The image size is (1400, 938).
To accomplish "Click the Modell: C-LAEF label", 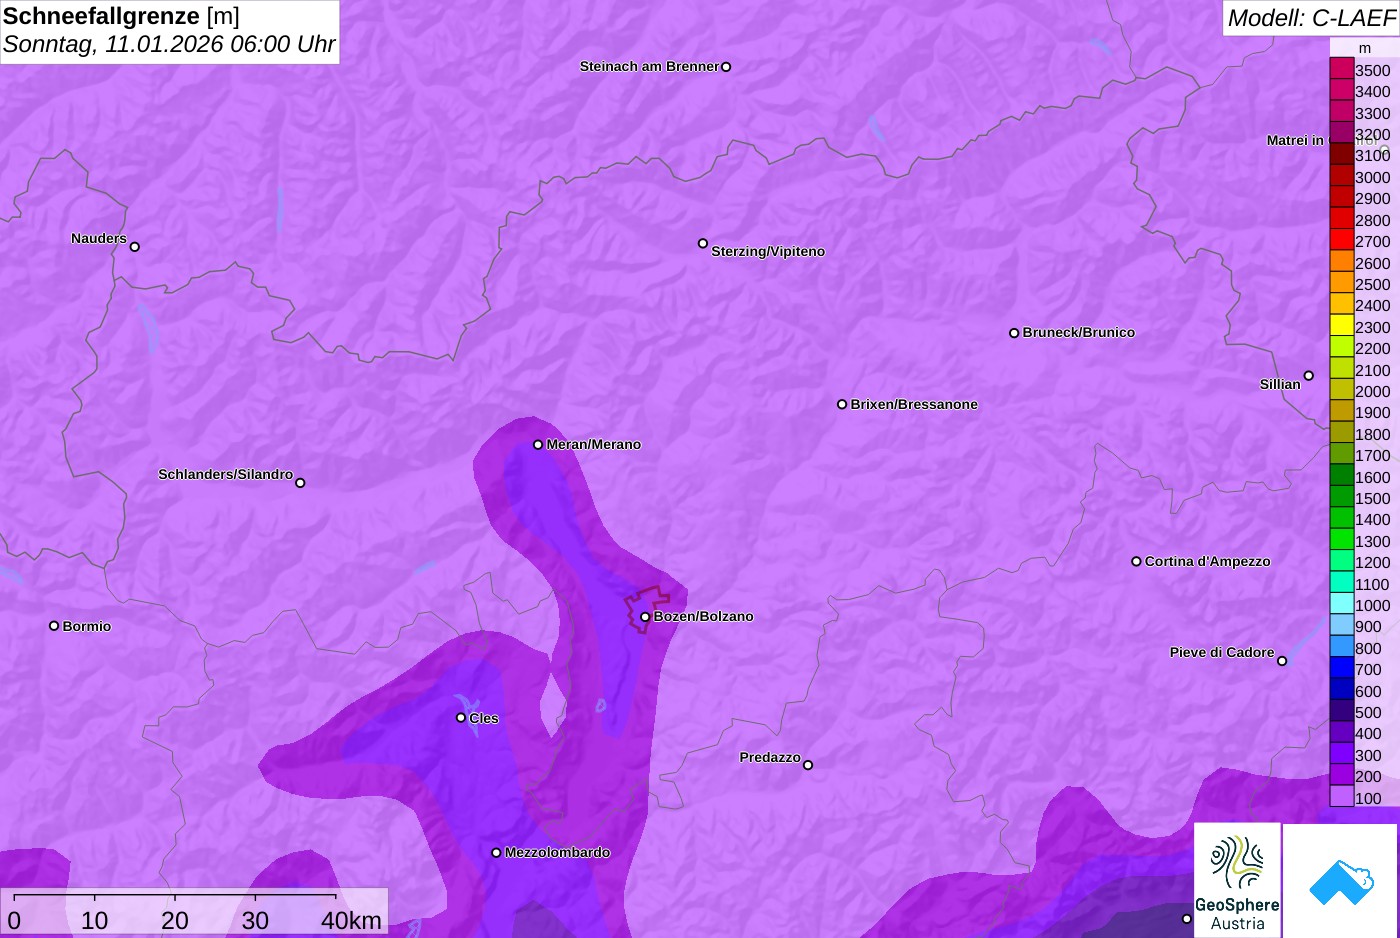I will pyautogui.click(x=1311, y=17).
